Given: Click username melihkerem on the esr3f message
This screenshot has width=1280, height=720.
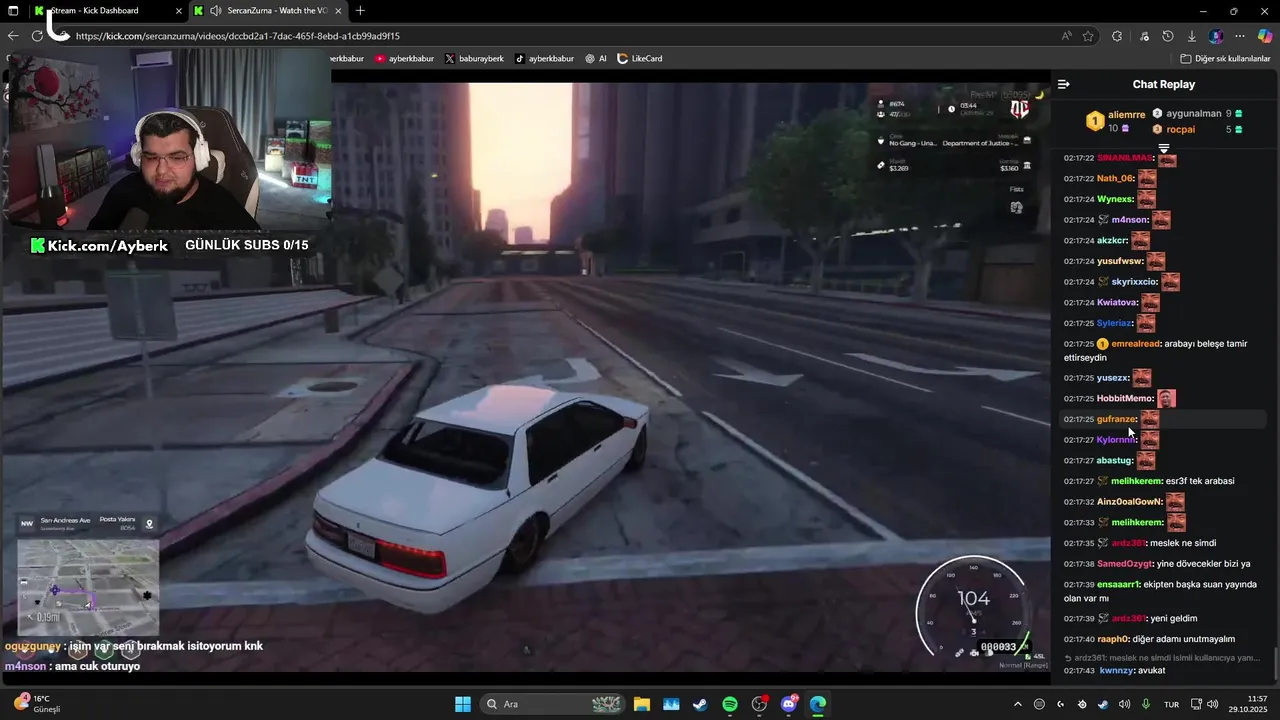Looking at the screenshot, I should tap(1137, 481).
